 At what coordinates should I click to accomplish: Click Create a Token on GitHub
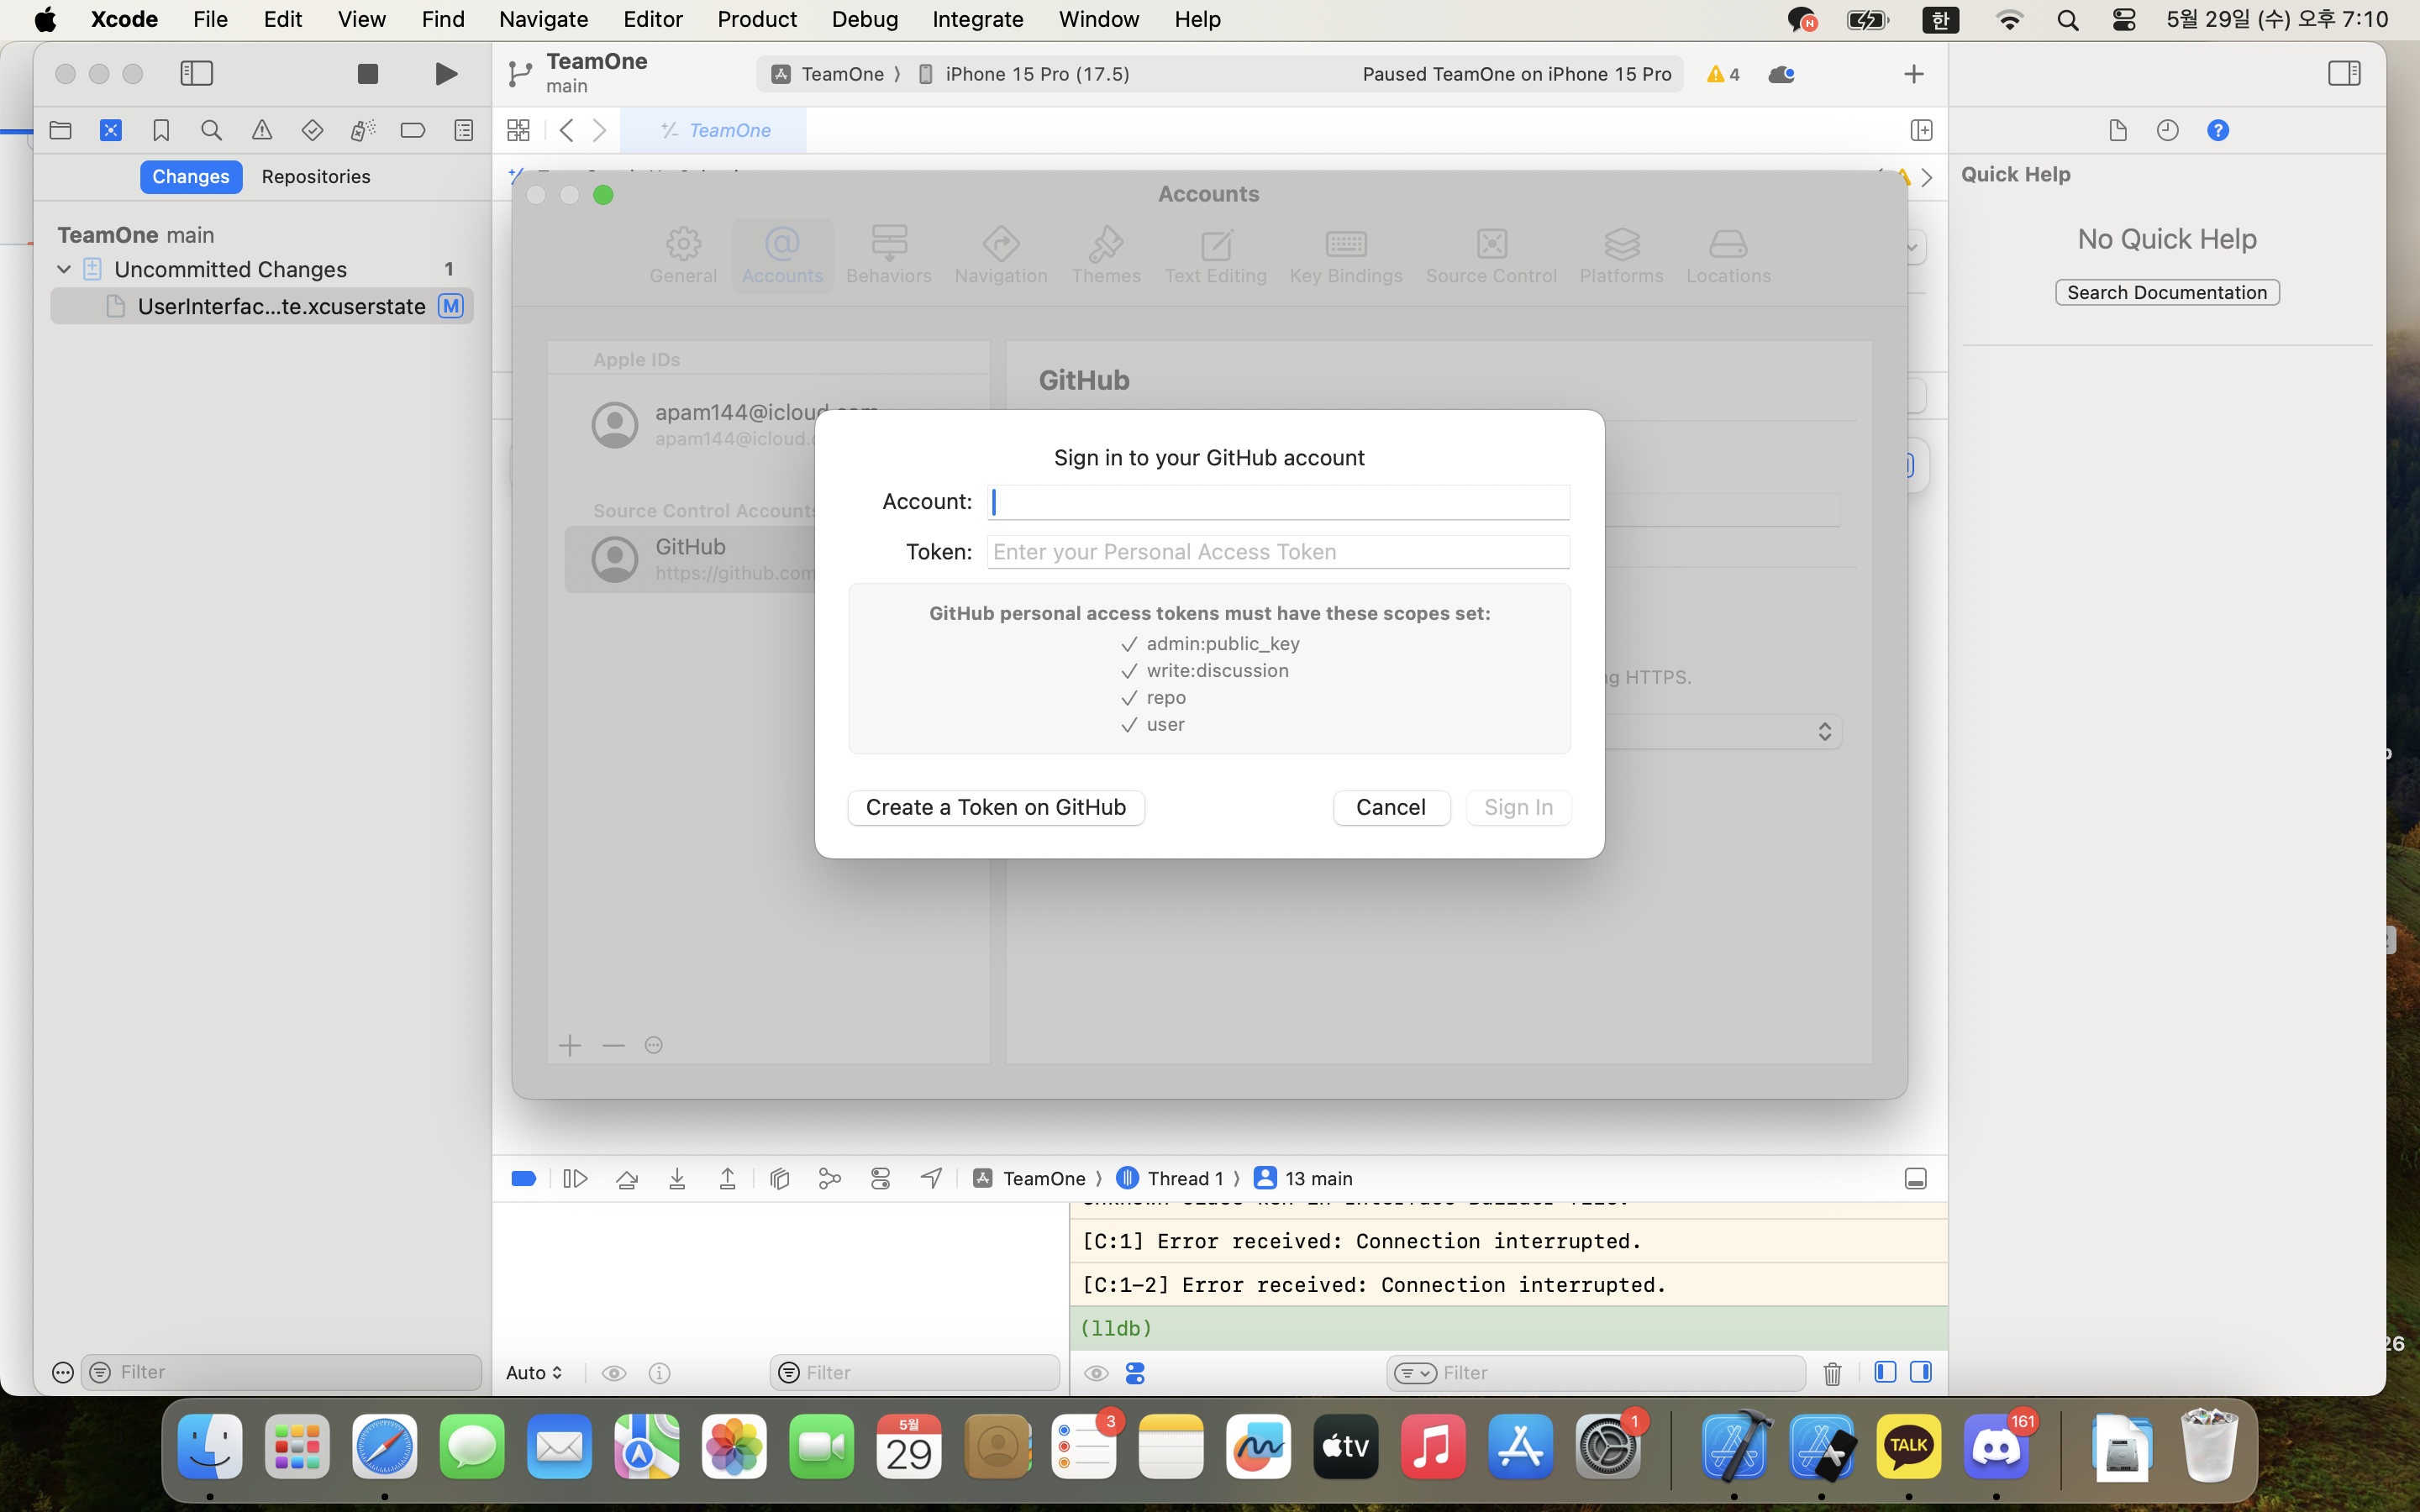[995, 807]
